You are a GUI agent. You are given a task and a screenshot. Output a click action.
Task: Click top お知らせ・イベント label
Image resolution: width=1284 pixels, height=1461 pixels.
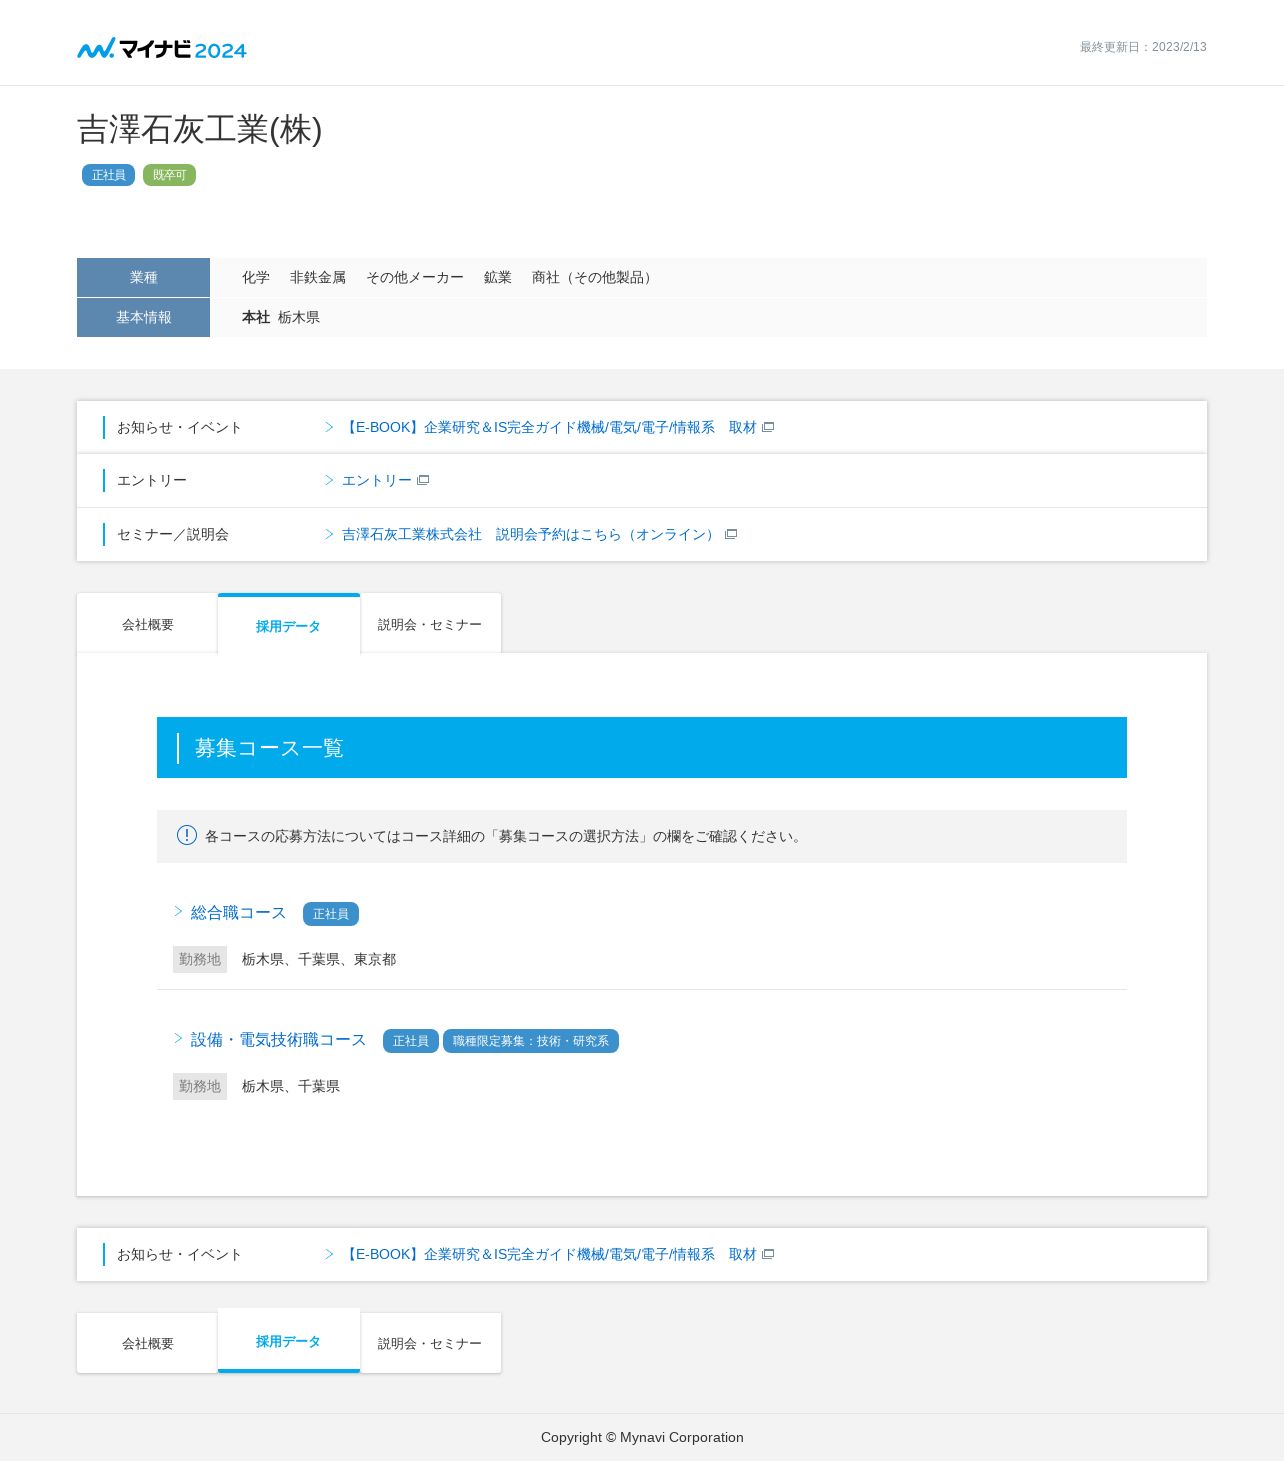(x=179, y=427)
